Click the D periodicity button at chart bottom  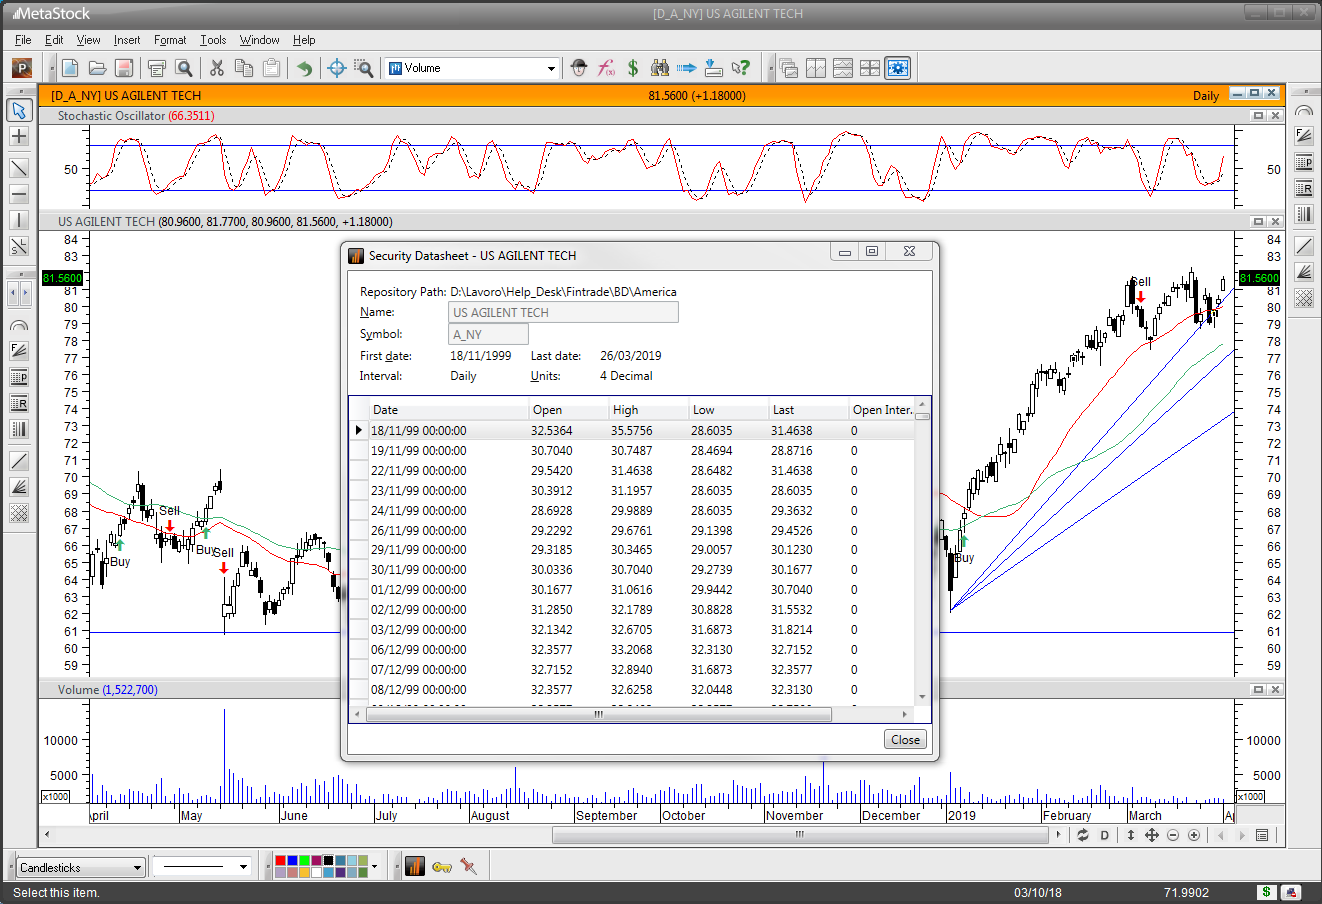[1105, 835]
